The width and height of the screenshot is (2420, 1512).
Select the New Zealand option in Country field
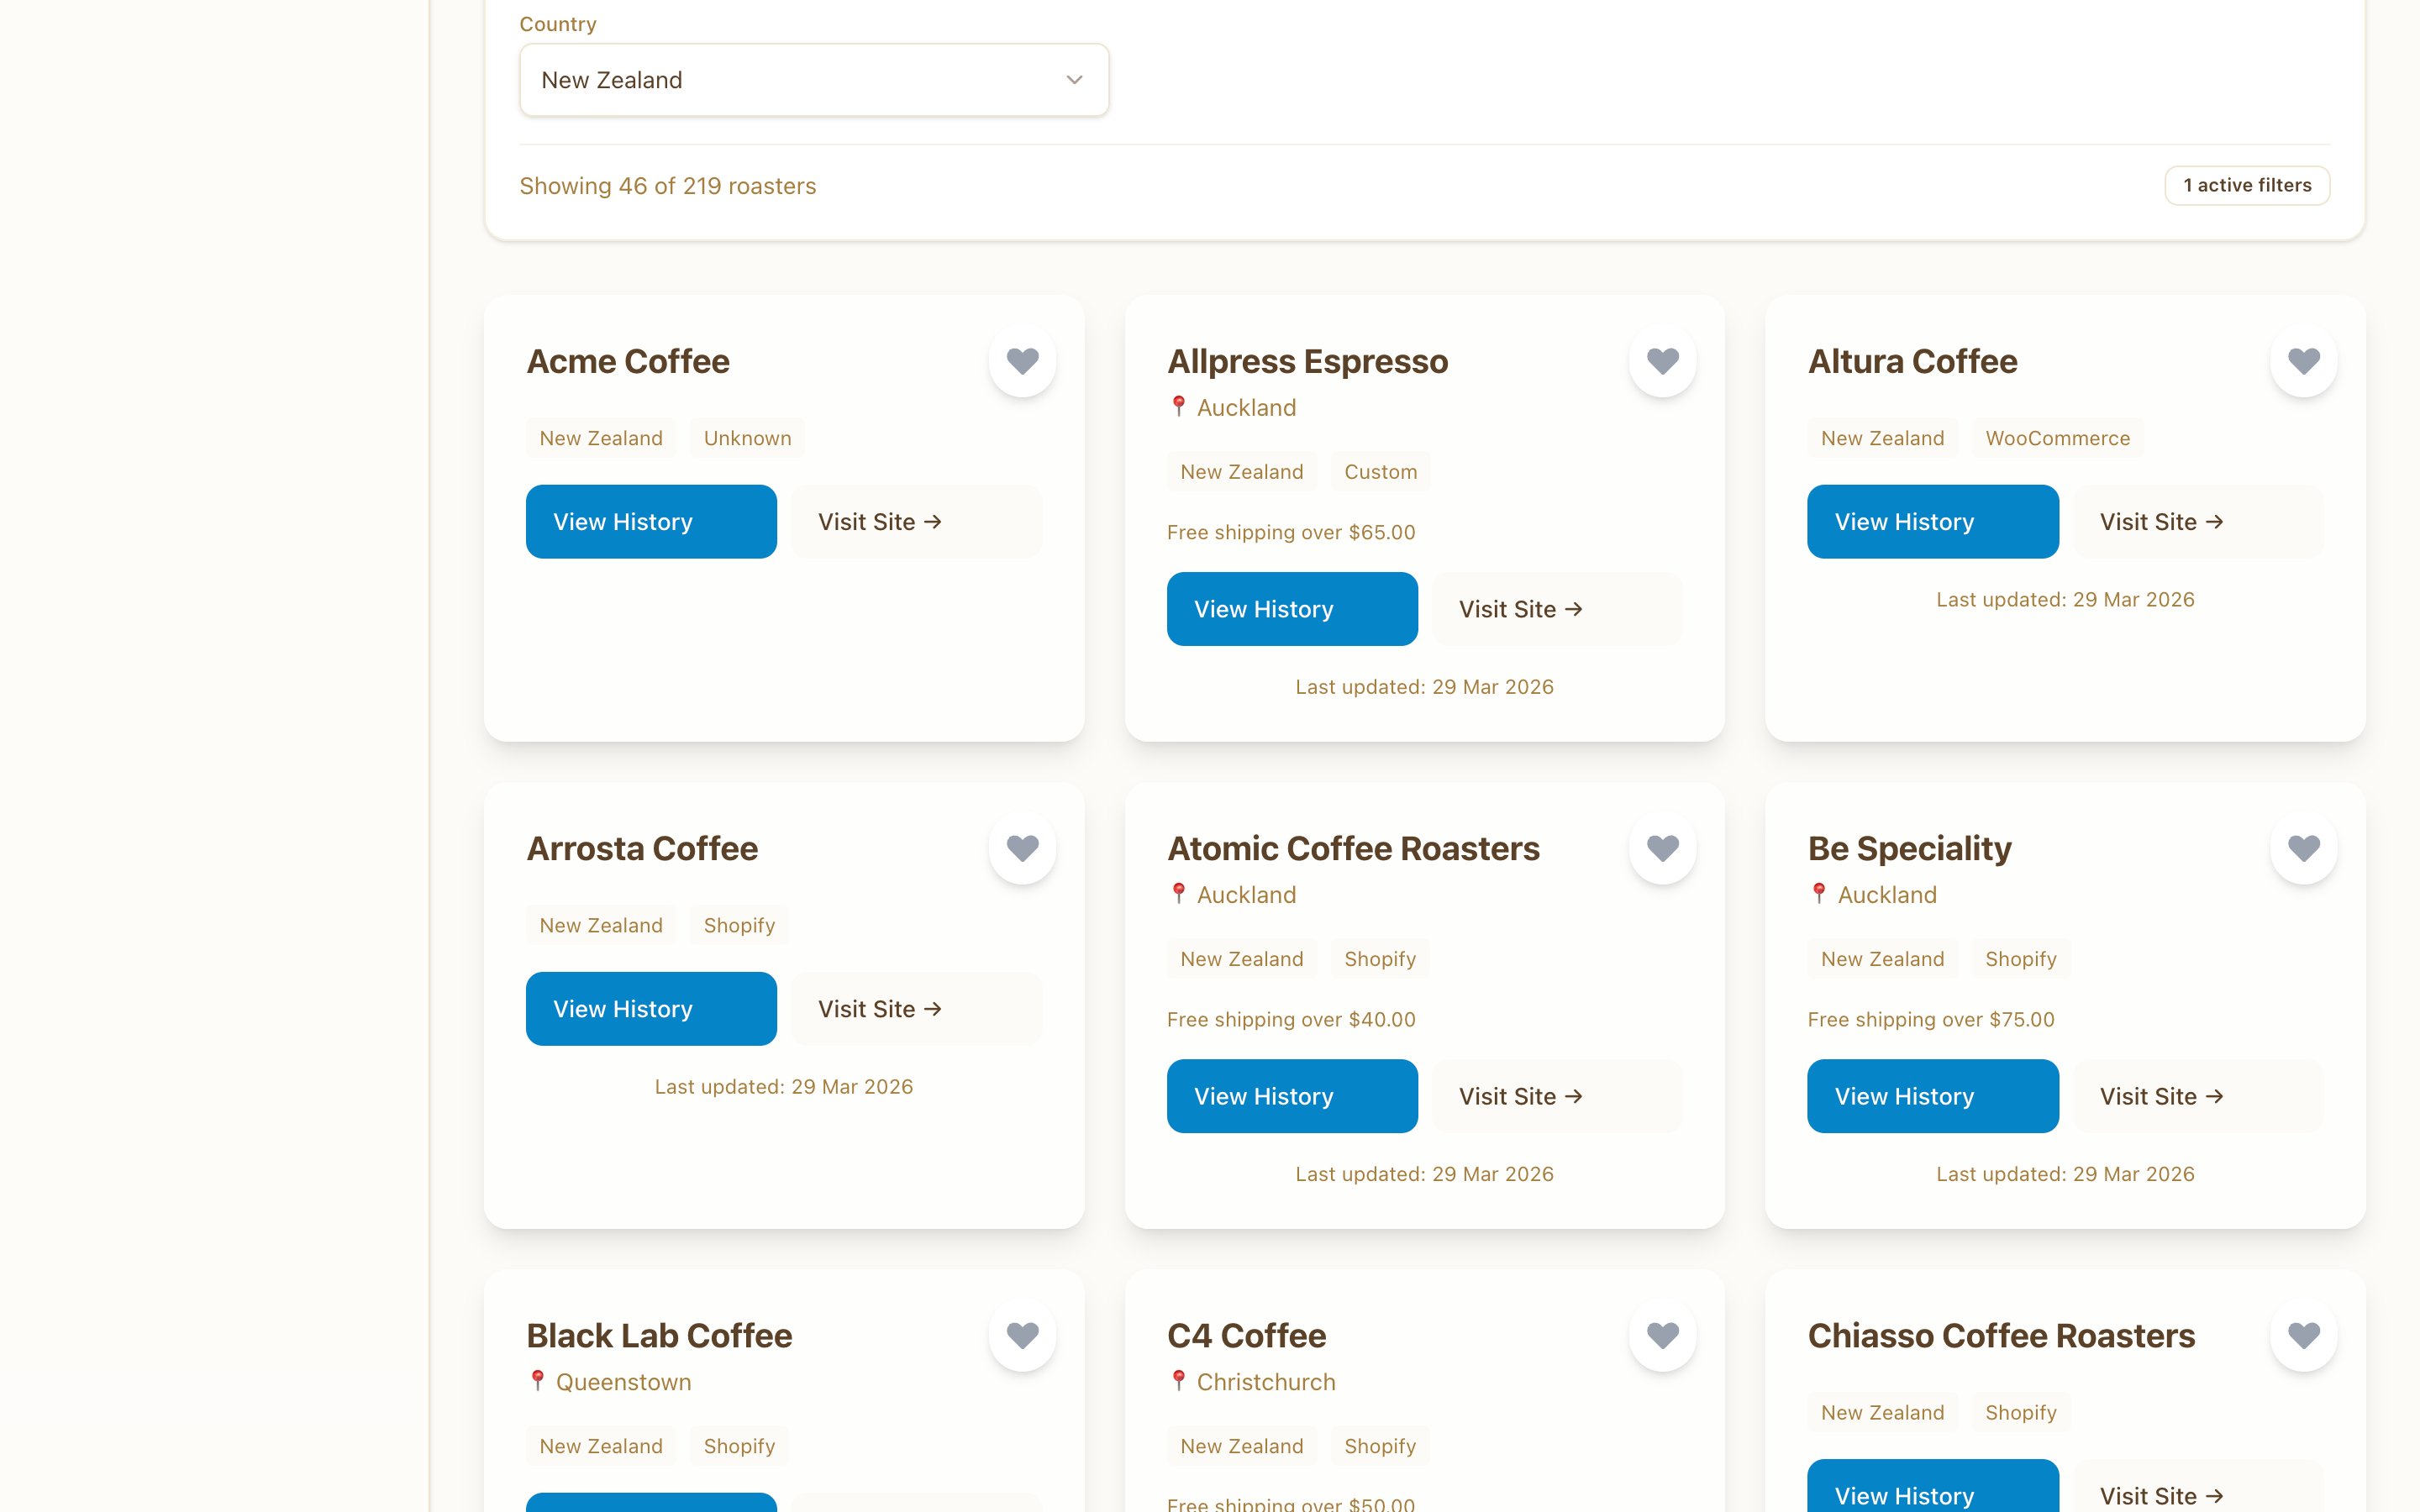click(813, 79)
